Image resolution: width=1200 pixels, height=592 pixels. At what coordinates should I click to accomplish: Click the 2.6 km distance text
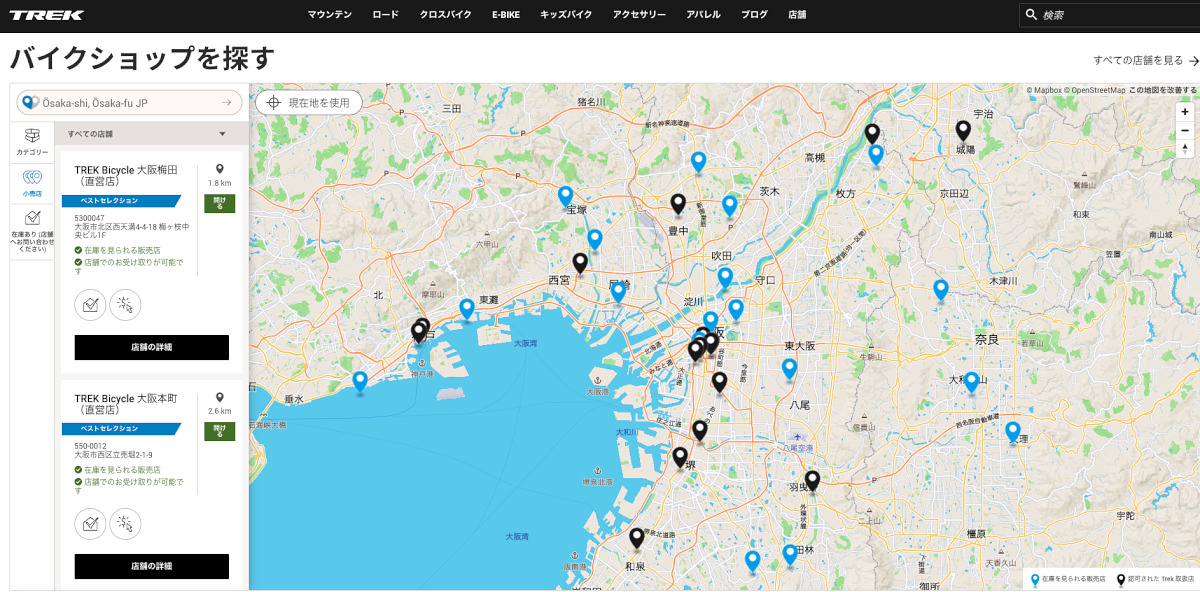click(x=219, y=411)
